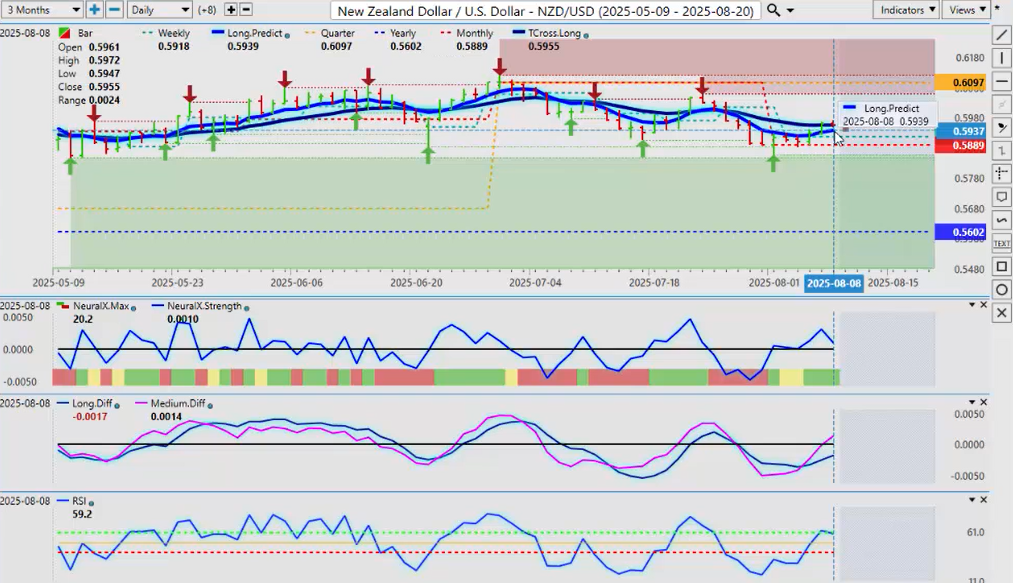Select the comment callout tool
The width and height of the screenshot is (1013, 583).
point(1002,197)
